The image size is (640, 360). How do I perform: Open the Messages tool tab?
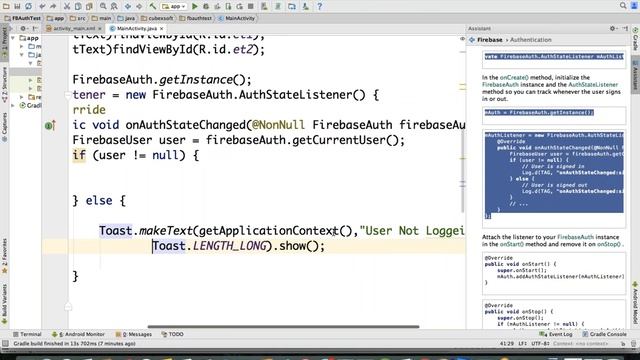[x=134, y=334]
